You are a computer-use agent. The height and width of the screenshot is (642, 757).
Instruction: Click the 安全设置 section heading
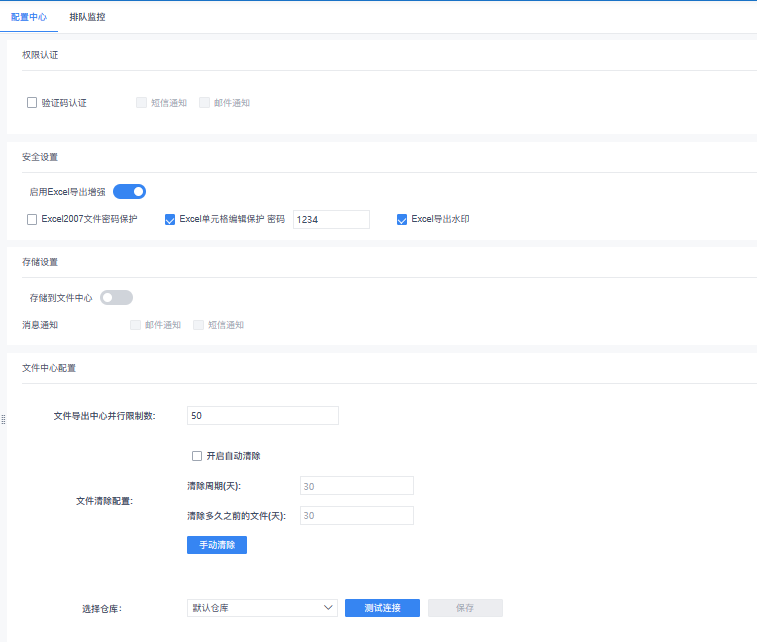point(40,157)
